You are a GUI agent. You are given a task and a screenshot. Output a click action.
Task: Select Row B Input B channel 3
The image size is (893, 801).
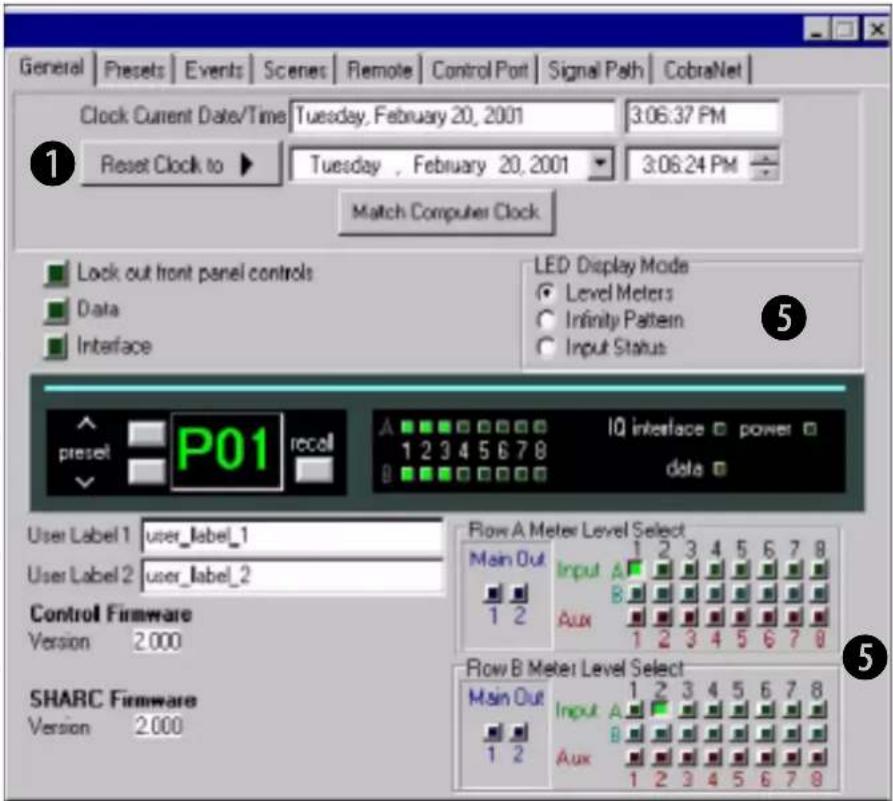click(687, 734)
